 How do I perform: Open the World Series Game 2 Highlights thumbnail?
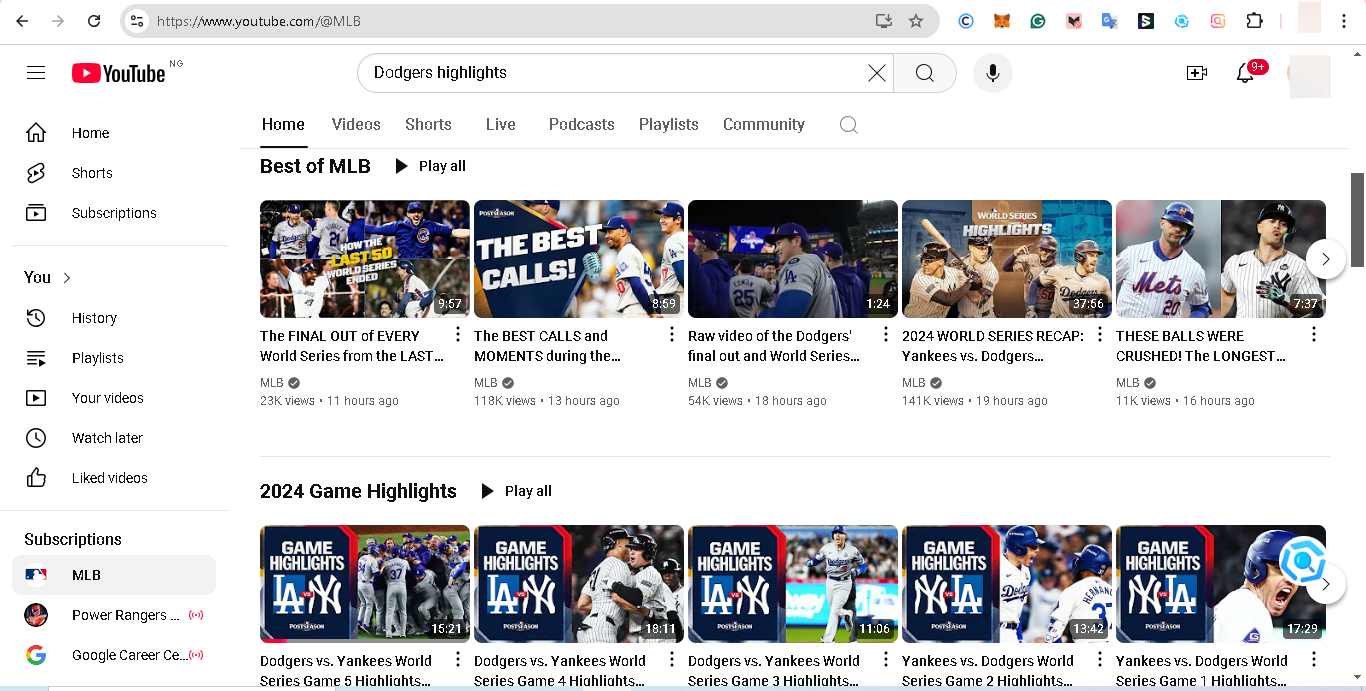pos(1007,584)
